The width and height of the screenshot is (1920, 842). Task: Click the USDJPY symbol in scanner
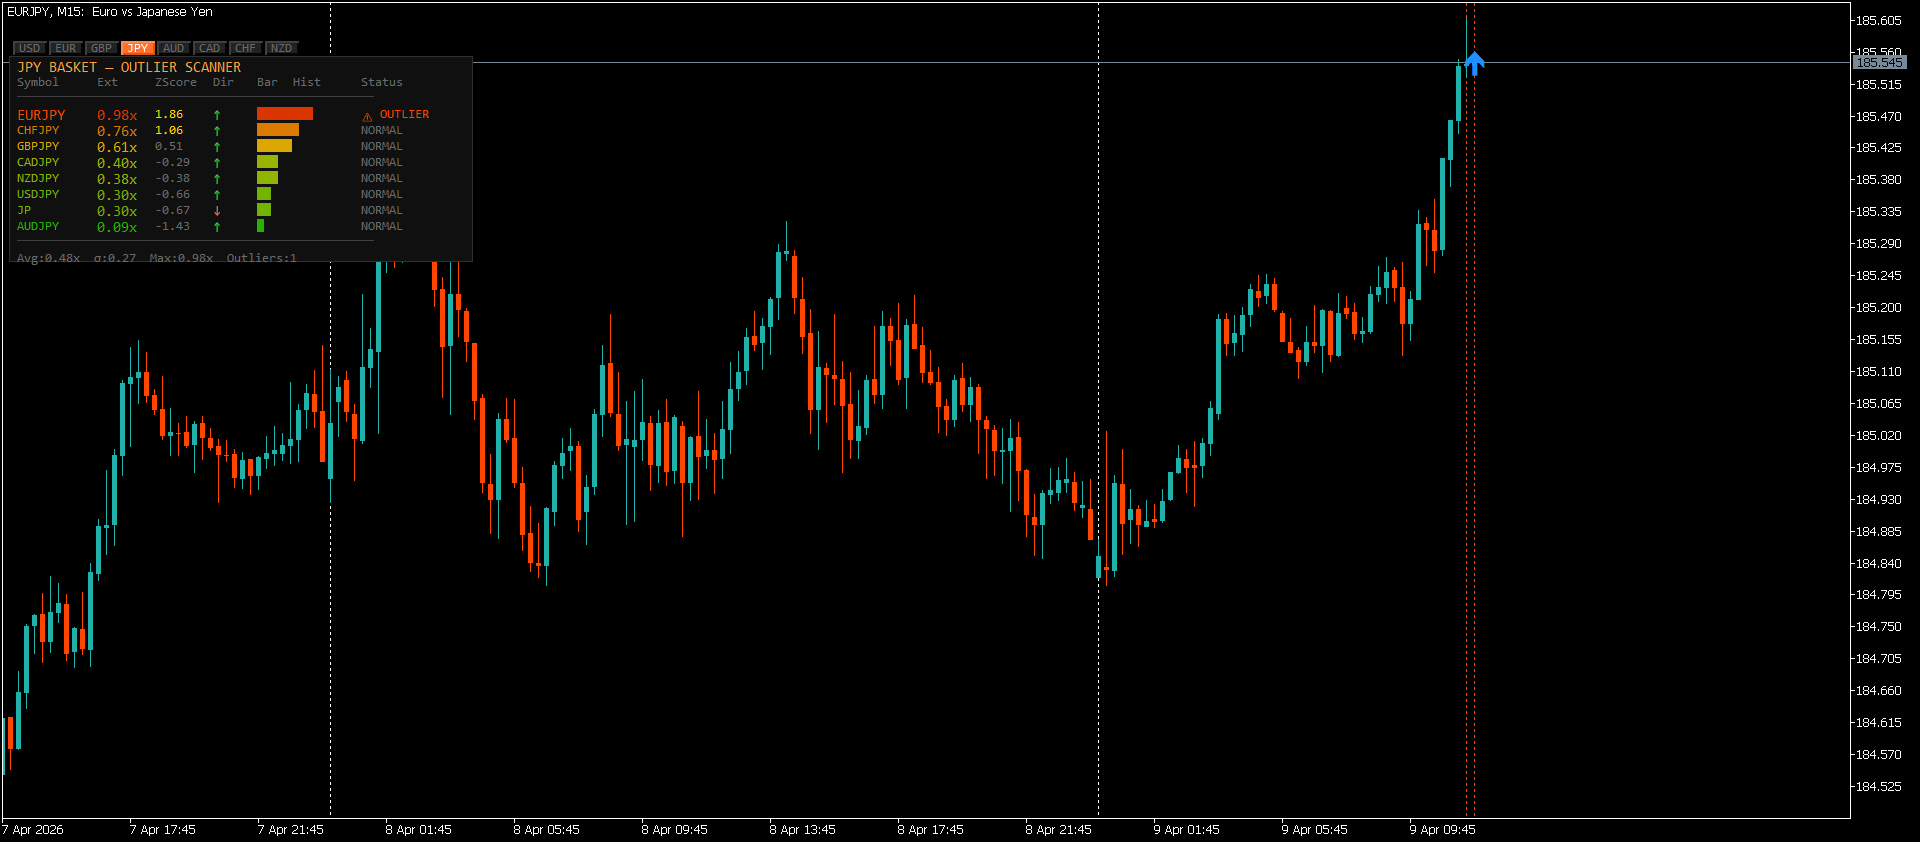(38, 195)
